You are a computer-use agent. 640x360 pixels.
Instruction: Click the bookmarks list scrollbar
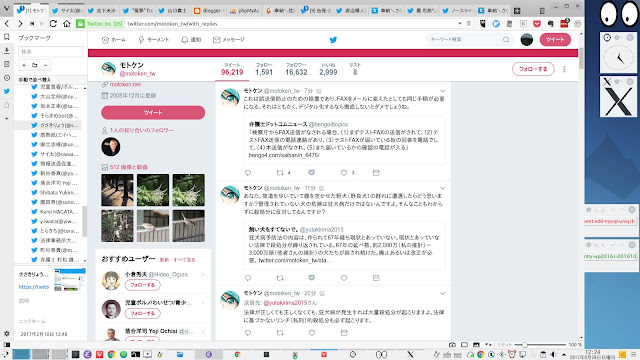tap(84, 221)
